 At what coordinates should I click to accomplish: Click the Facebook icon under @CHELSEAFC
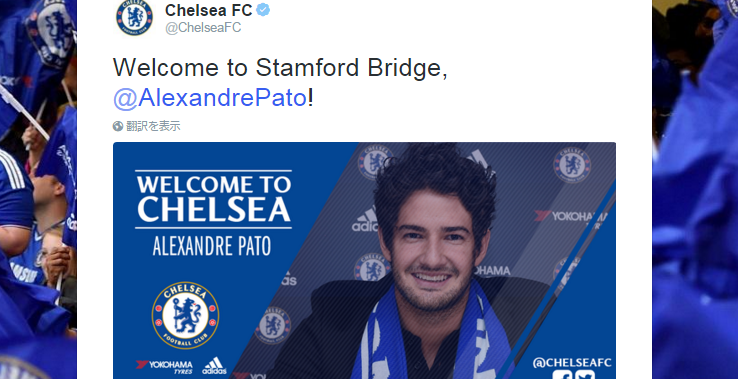point(562,375)
